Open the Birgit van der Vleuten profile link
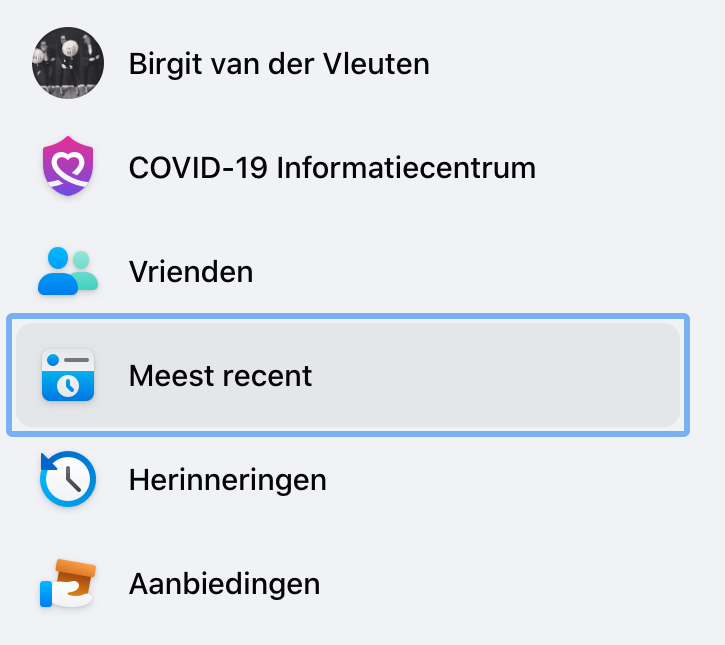 [x=279, y=64]
